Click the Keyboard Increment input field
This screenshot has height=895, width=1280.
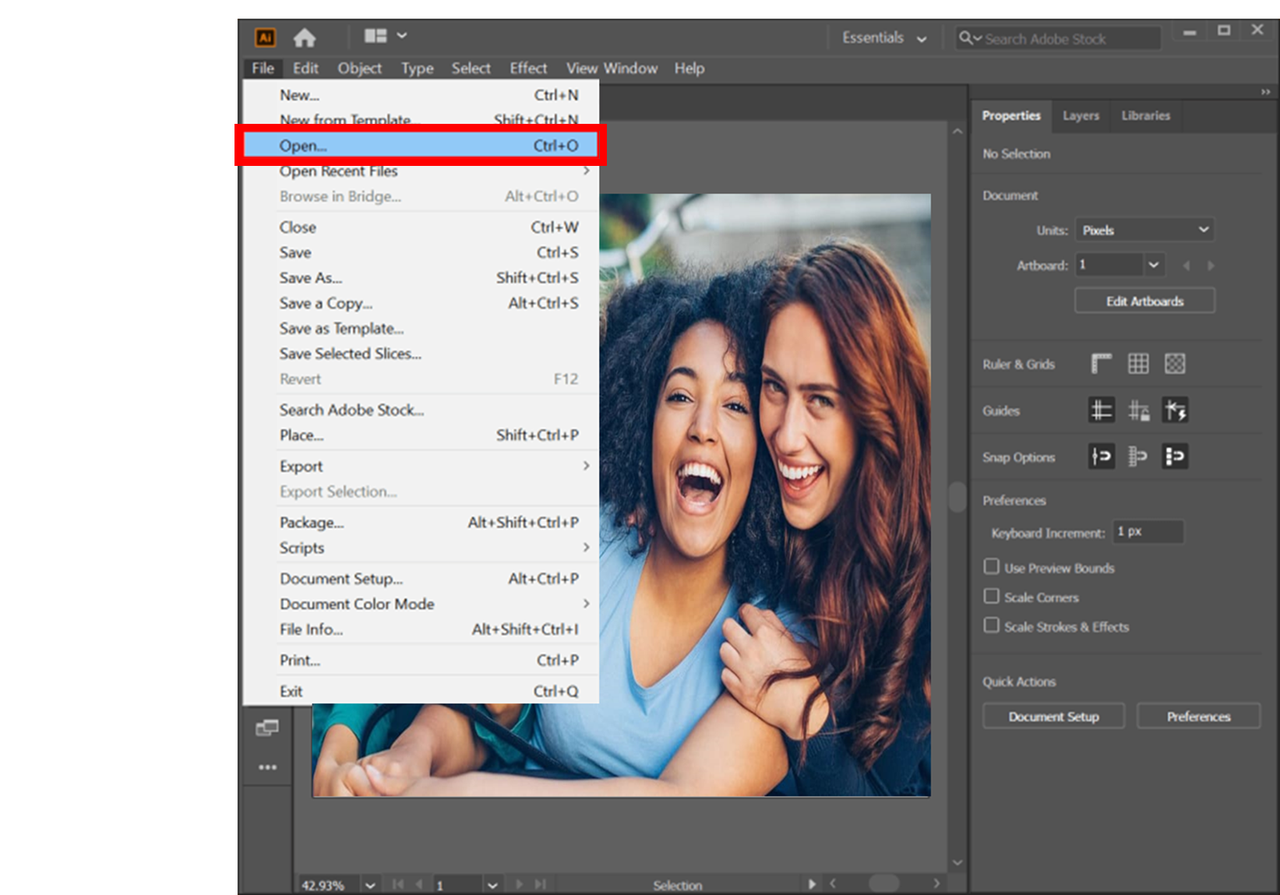[1147, 532]
